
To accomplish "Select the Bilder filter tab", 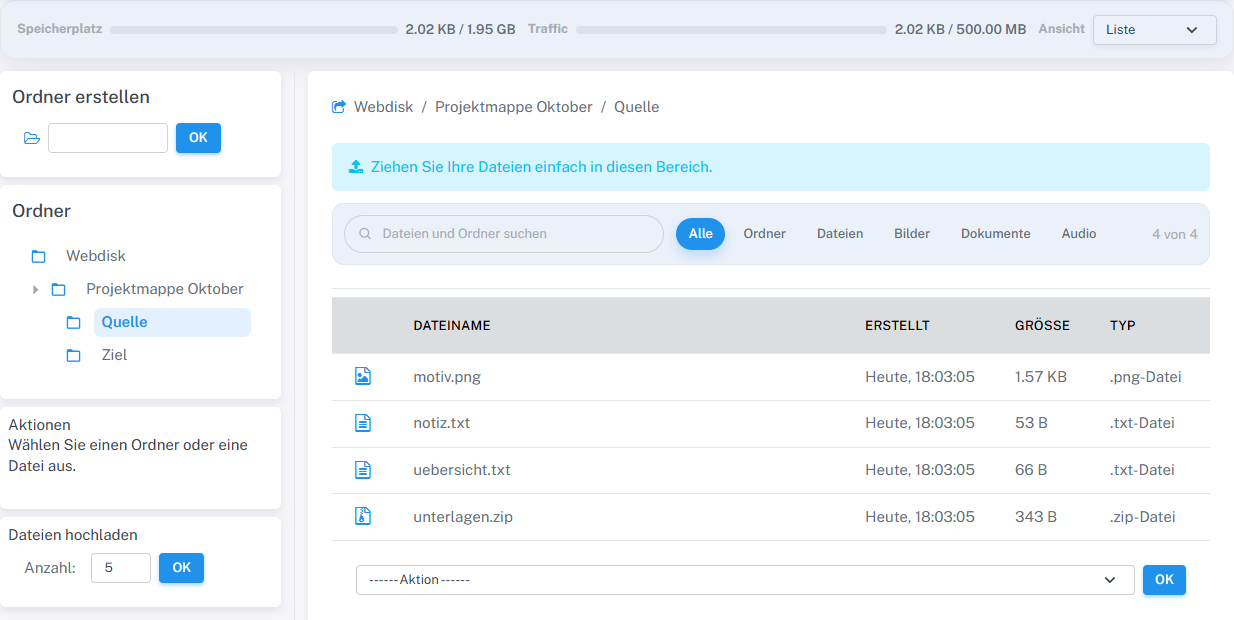I will coord(912,234).
